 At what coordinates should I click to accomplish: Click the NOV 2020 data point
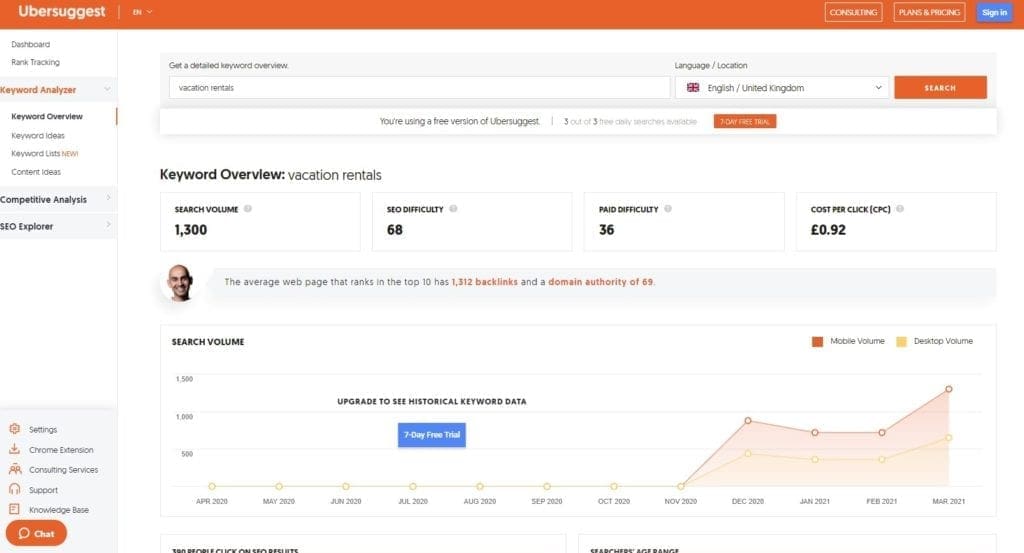pos(680,486)
